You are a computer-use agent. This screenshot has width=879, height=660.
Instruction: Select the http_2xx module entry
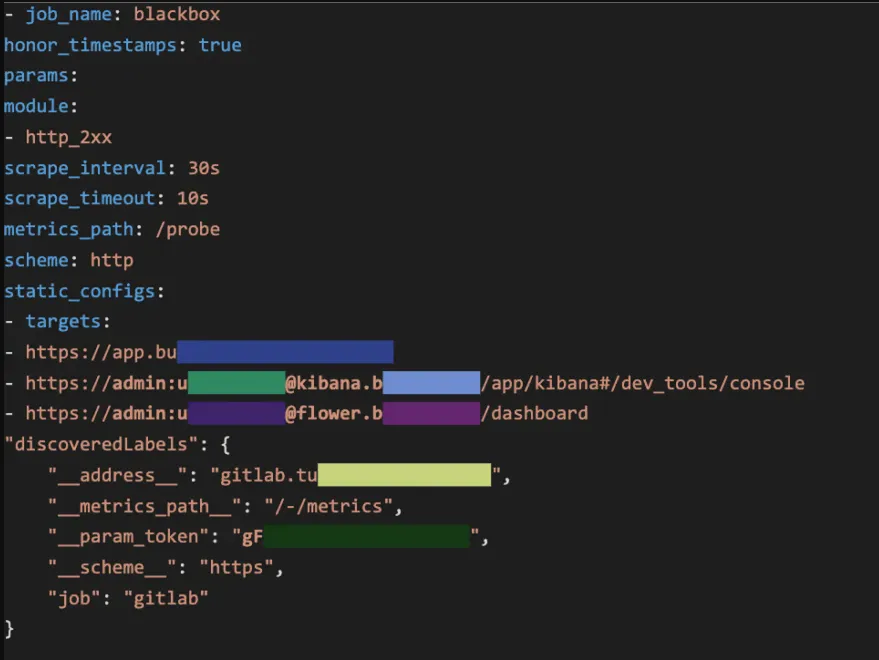(x=68, y=137)
